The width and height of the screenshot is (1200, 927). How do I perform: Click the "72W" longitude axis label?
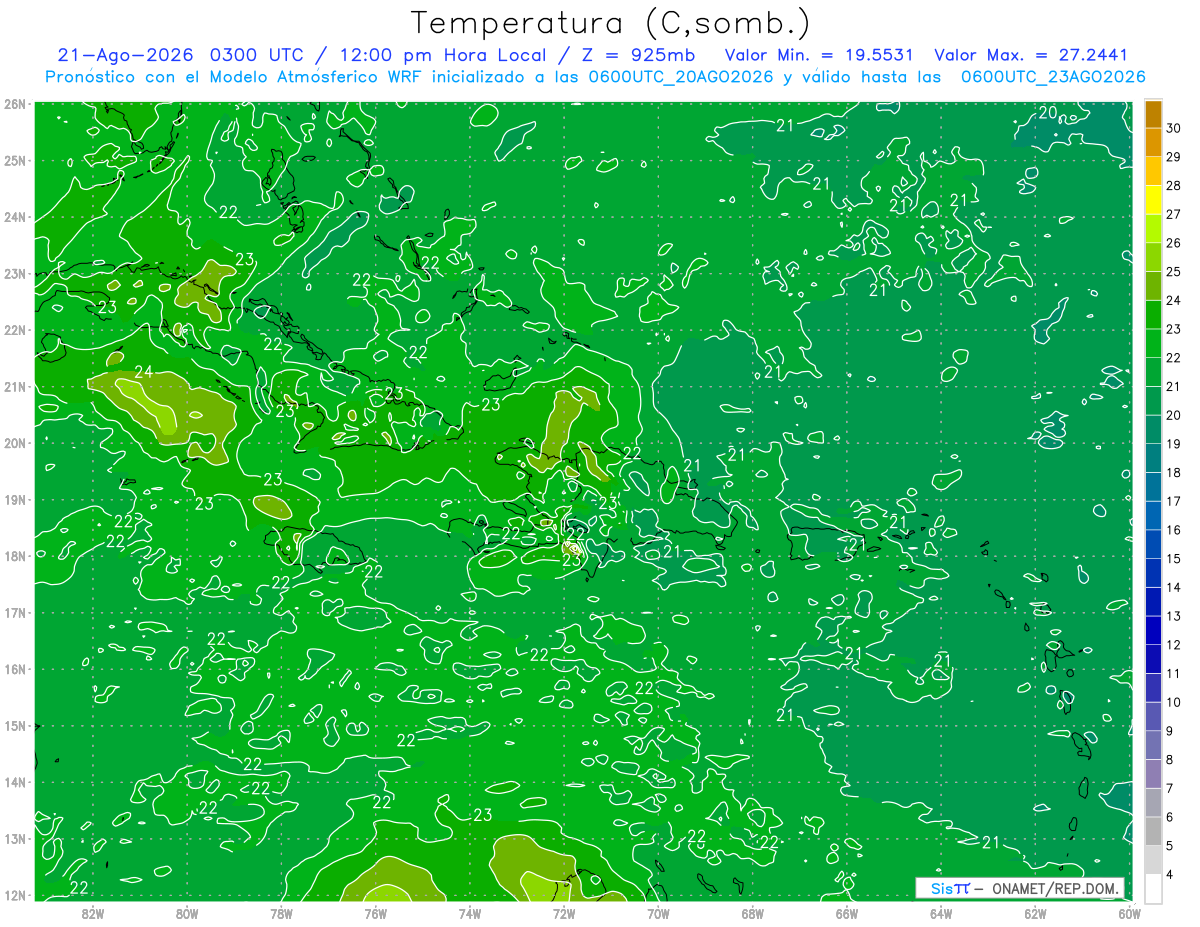pos(564,913)
